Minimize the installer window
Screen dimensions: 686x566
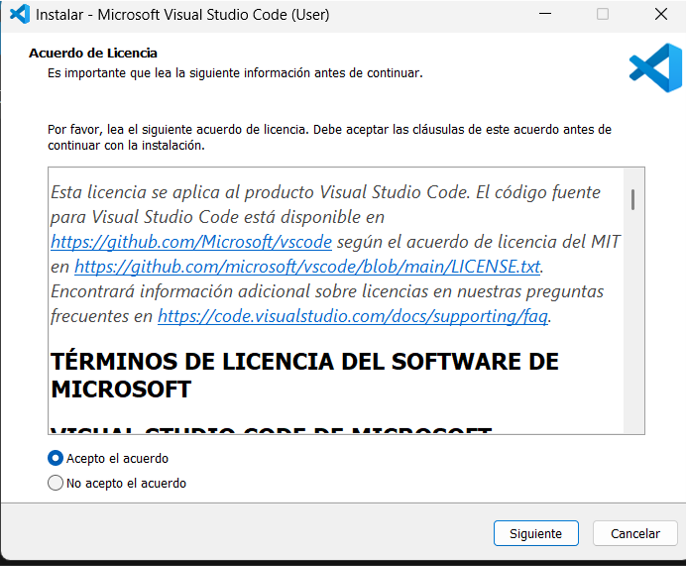pyautogui.click(x=545, y=14)
